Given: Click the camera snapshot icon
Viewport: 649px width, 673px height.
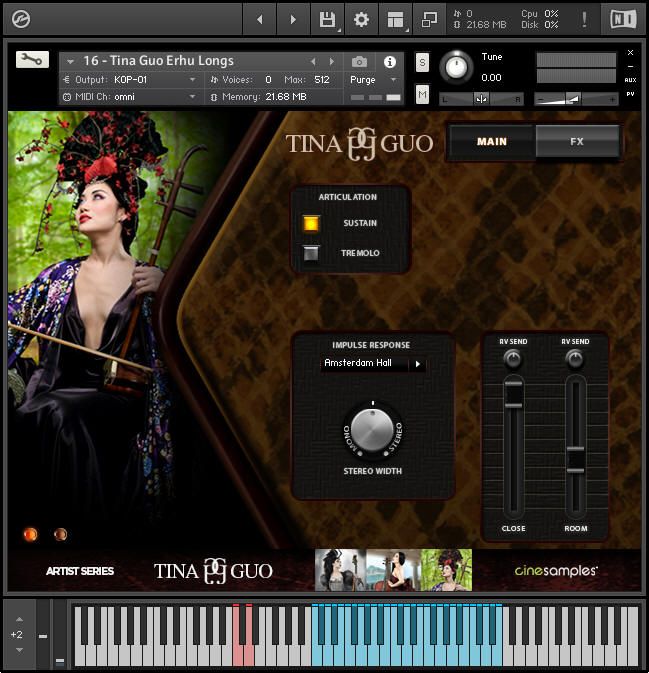Looking at the screenshot, I should 359,62.
